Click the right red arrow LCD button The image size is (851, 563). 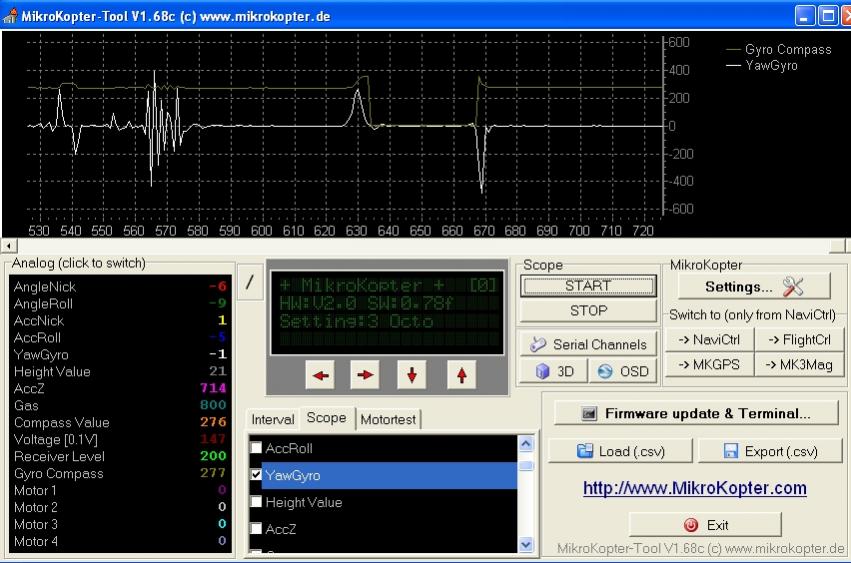pos(365,375)
